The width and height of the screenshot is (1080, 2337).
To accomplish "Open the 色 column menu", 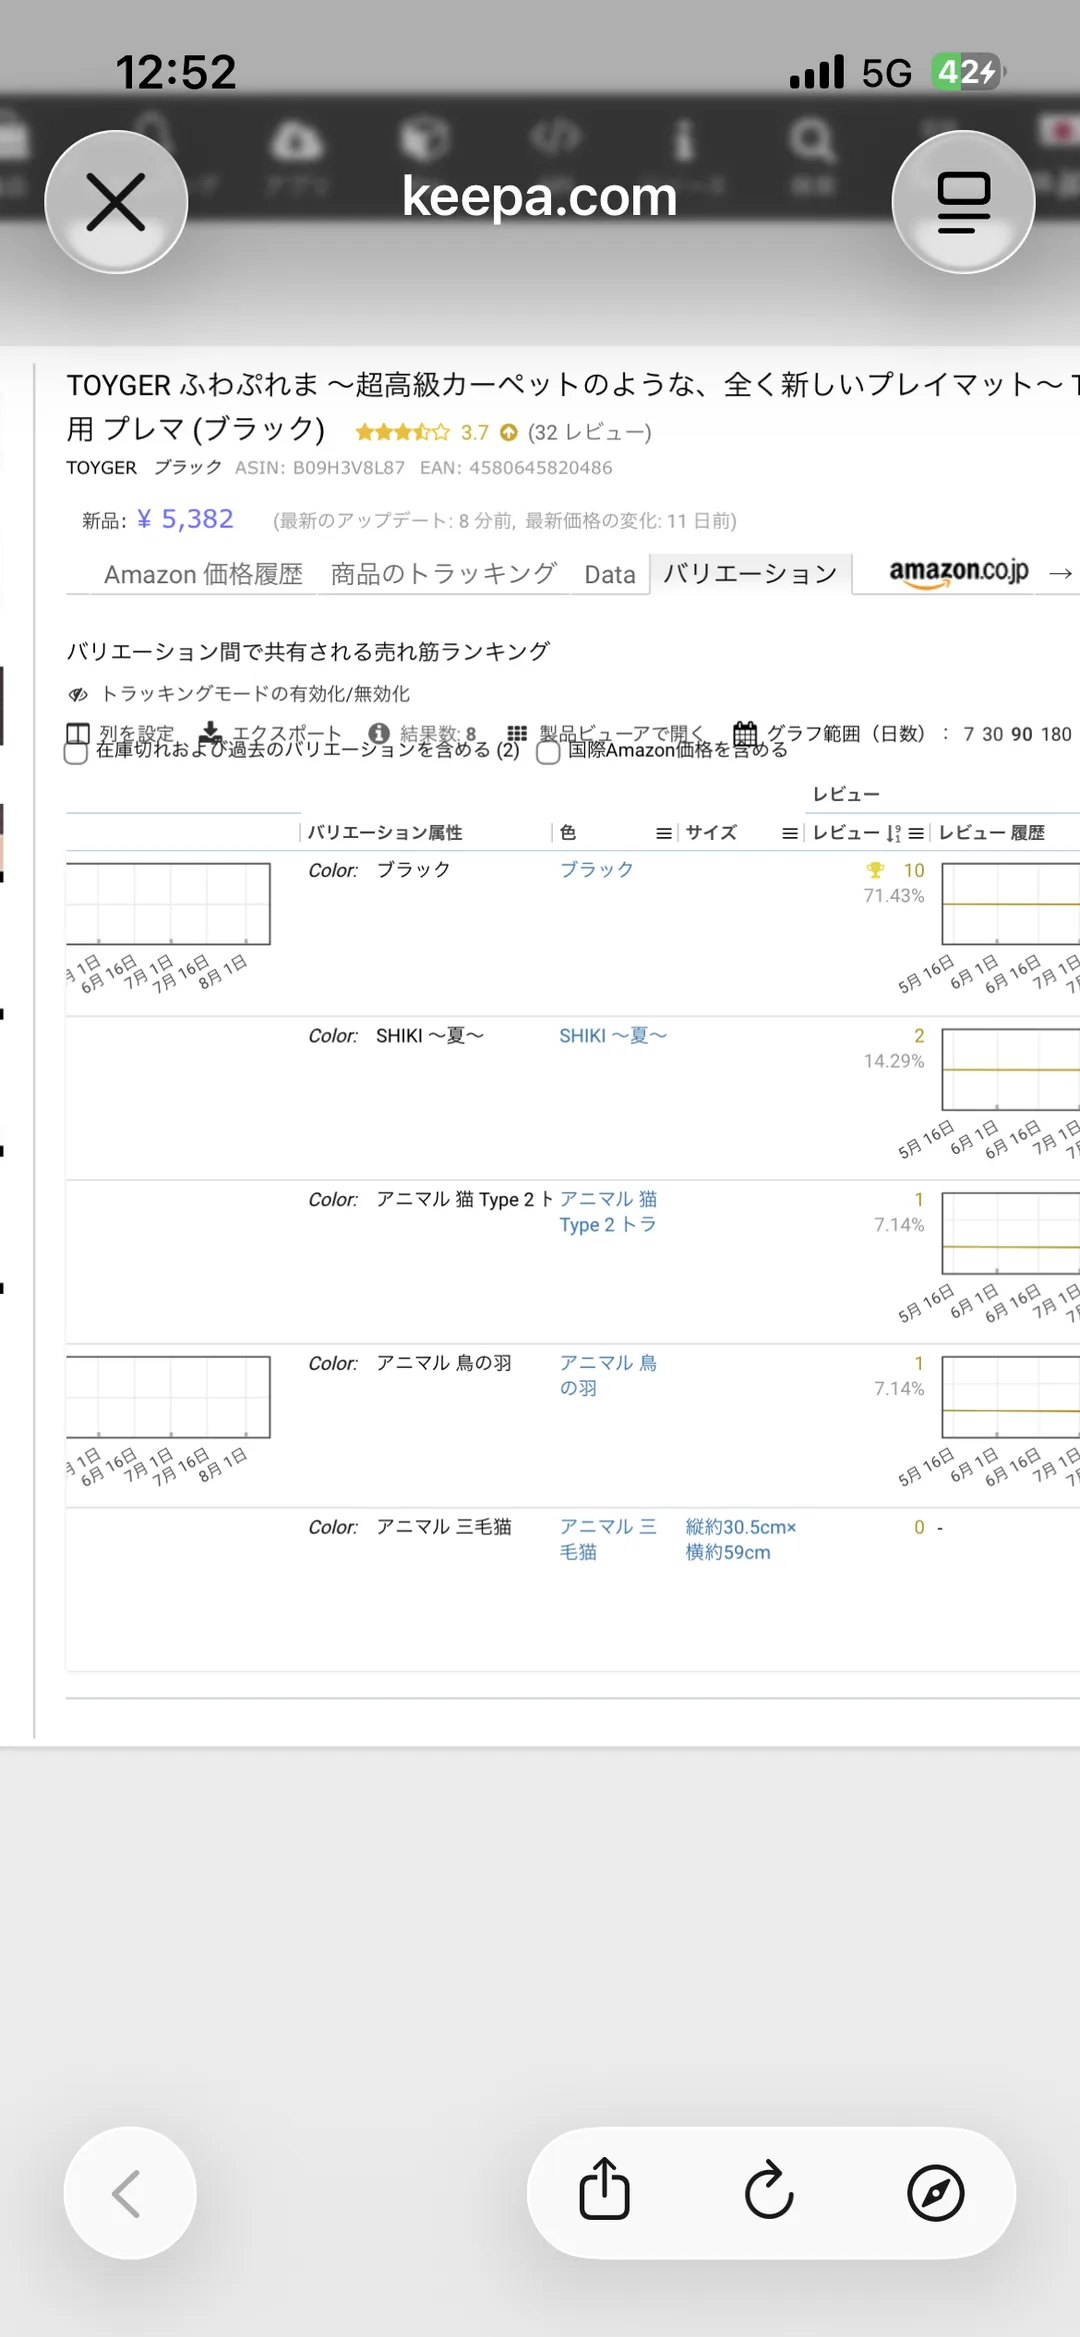I will click(x=663, y=833).
